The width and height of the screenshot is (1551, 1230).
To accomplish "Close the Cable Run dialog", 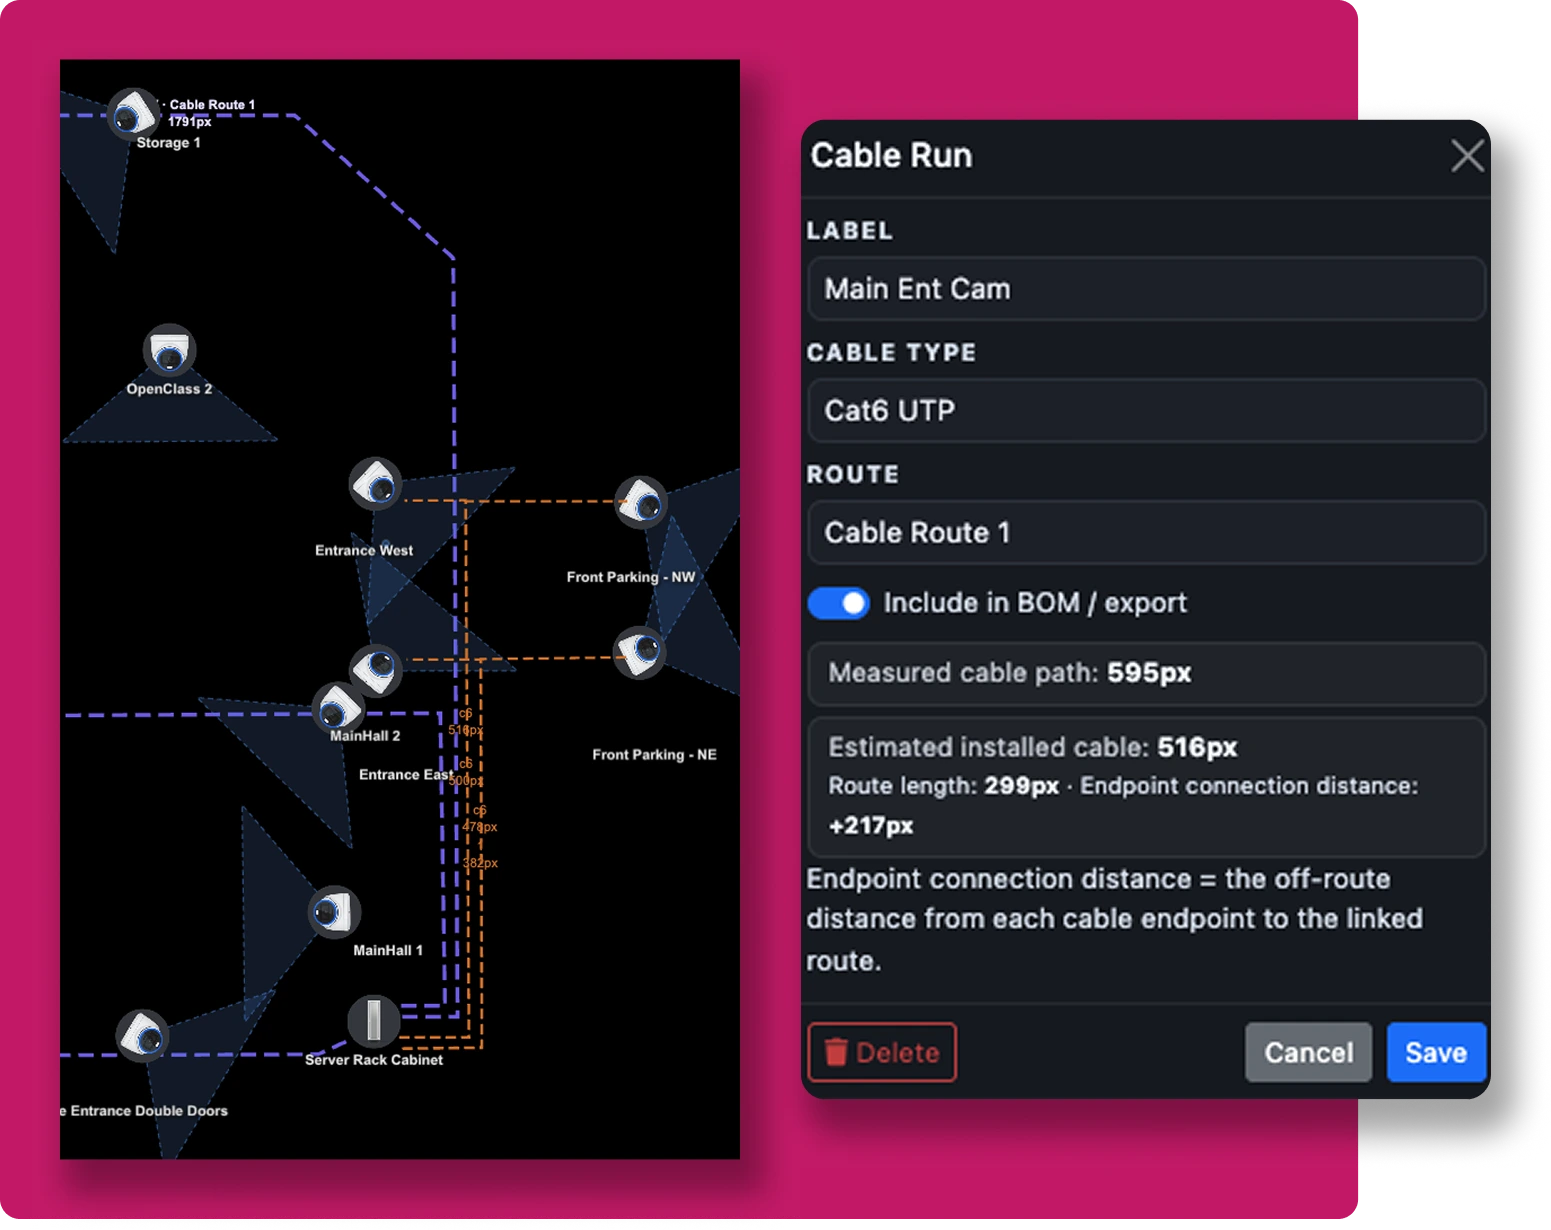I will (1467, 156).
